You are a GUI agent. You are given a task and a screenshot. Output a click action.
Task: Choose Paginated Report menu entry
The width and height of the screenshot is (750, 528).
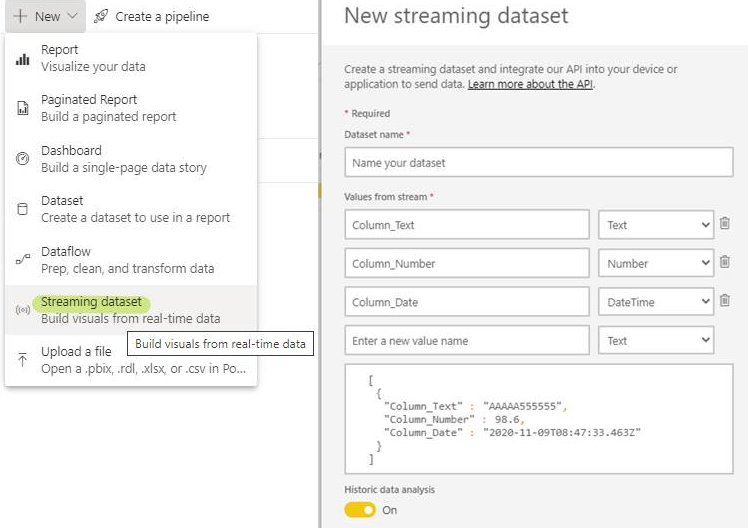131,108
